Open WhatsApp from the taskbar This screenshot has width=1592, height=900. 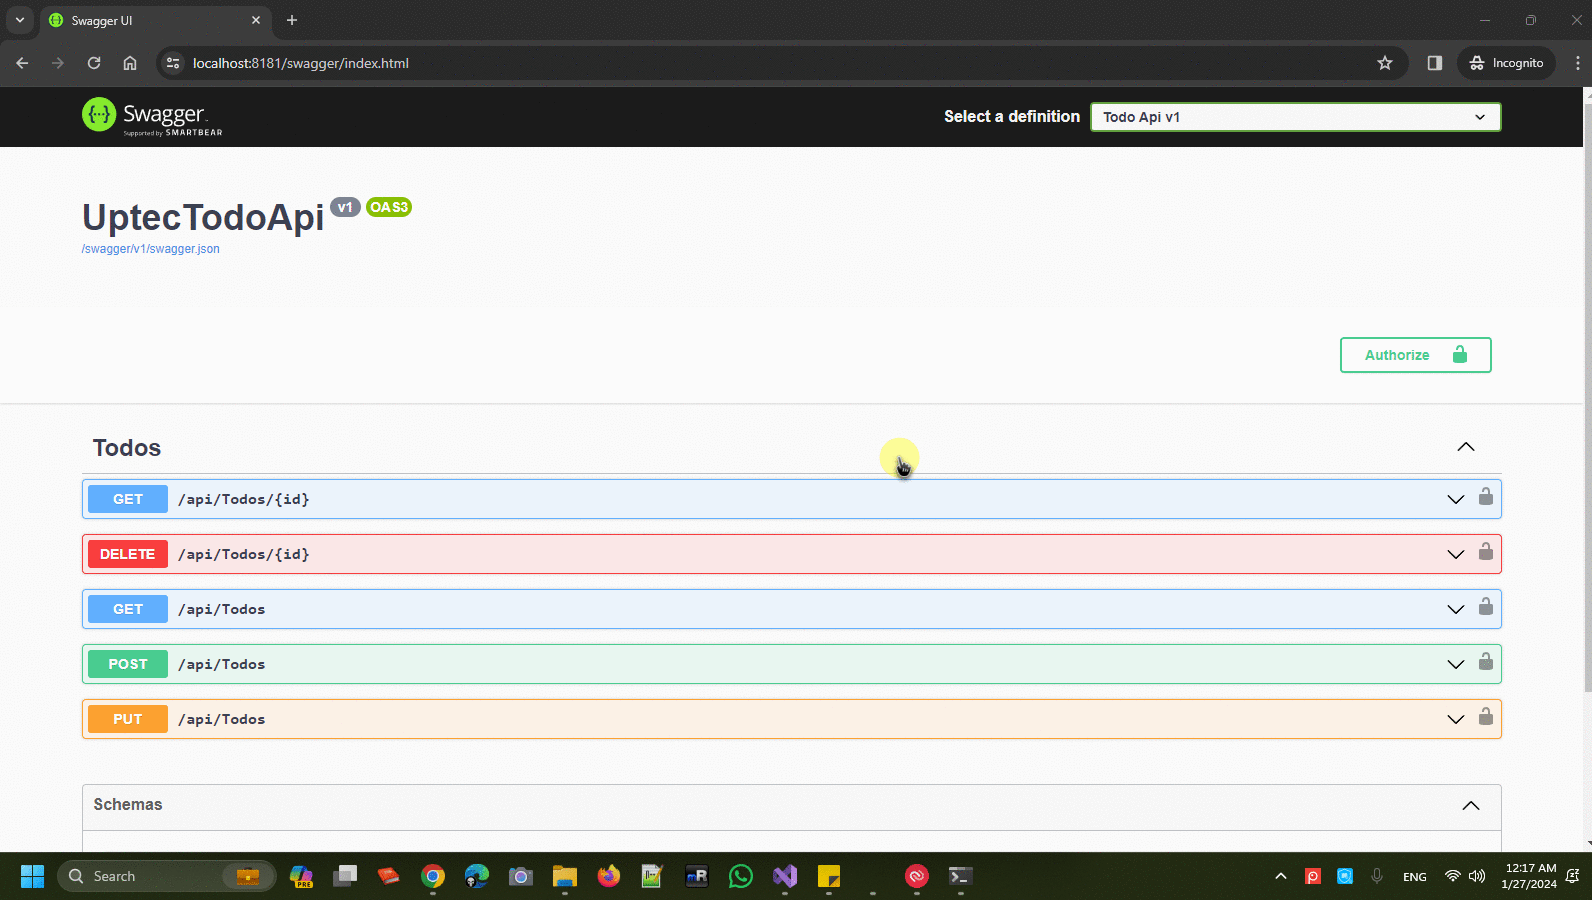740,876
